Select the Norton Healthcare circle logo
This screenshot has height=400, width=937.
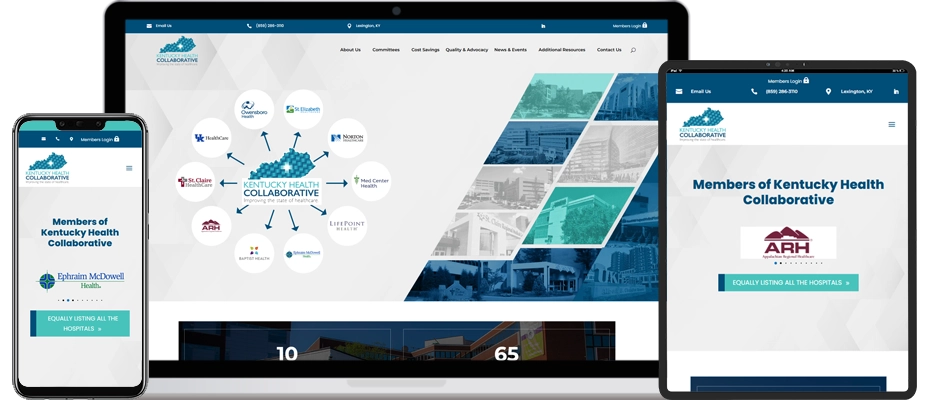point(347,138)
